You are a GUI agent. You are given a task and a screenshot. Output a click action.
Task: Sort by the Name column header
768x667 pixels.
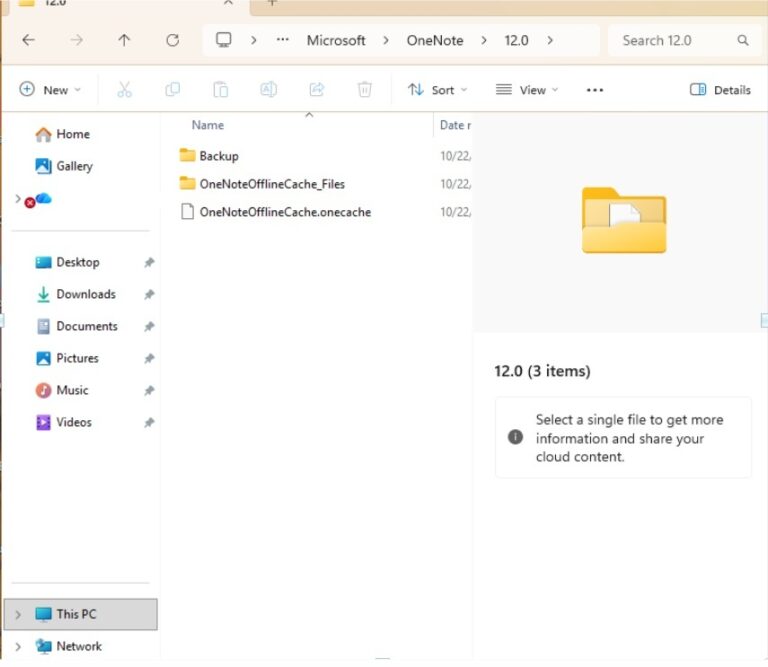(208, 125)
